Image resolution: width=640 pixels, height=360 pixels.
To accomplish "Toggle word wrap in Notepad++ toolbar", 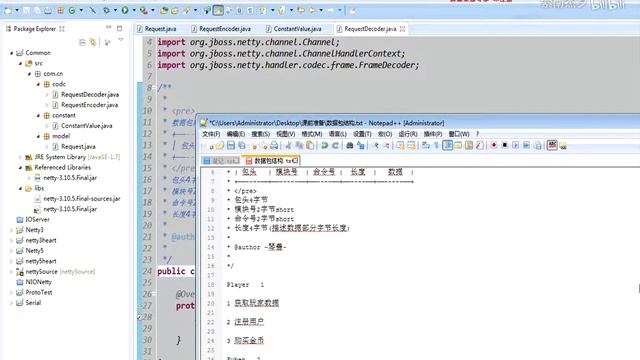I will [x=426, y=145].
